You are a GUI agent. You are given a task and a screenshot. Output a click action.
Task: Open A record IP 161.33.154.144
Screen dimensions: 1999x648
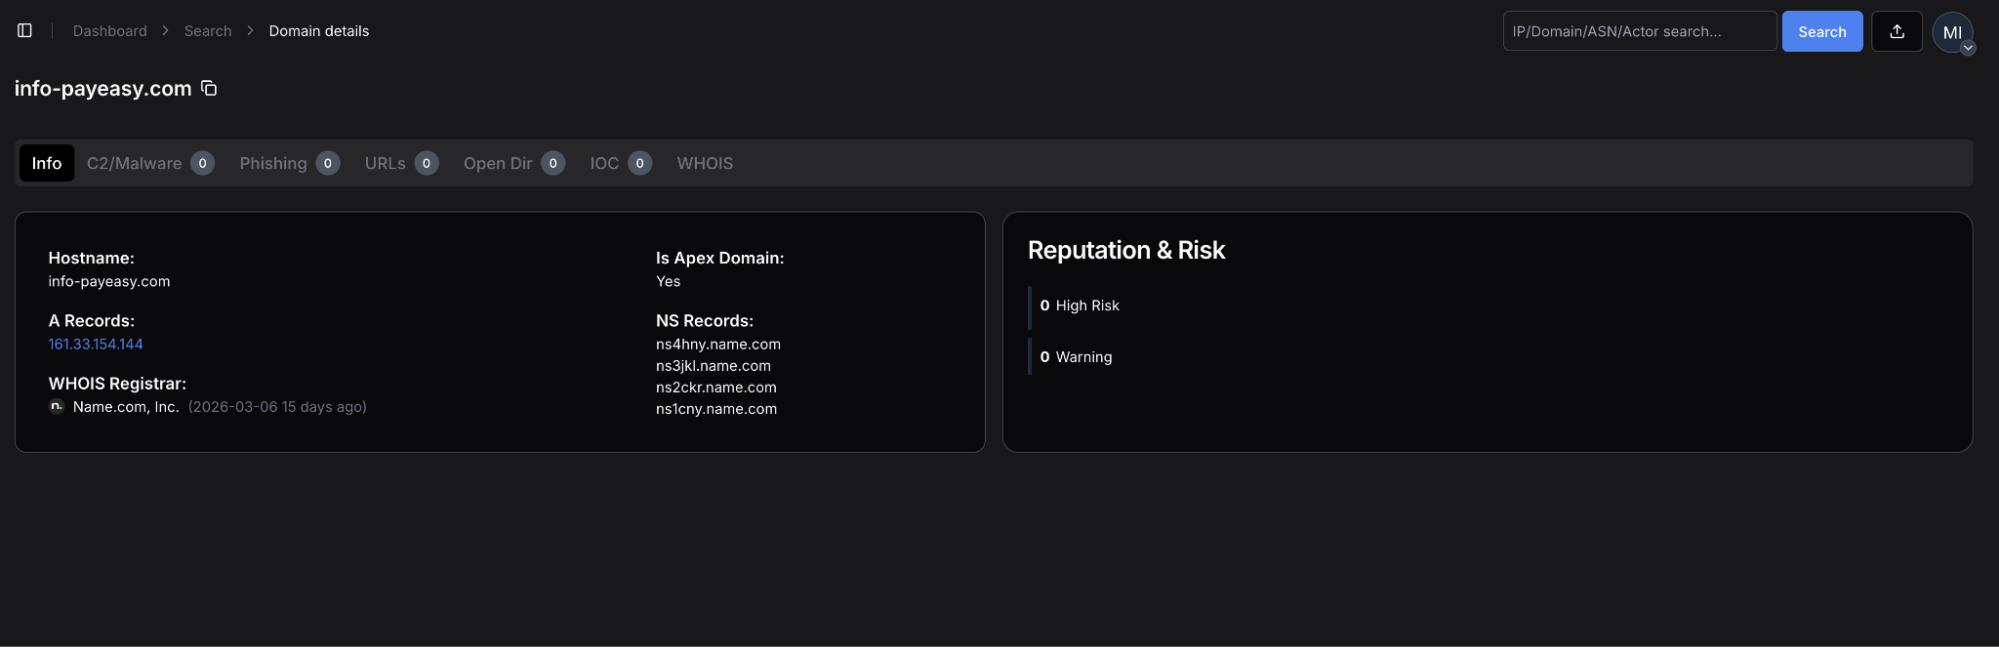pos(96,344)
